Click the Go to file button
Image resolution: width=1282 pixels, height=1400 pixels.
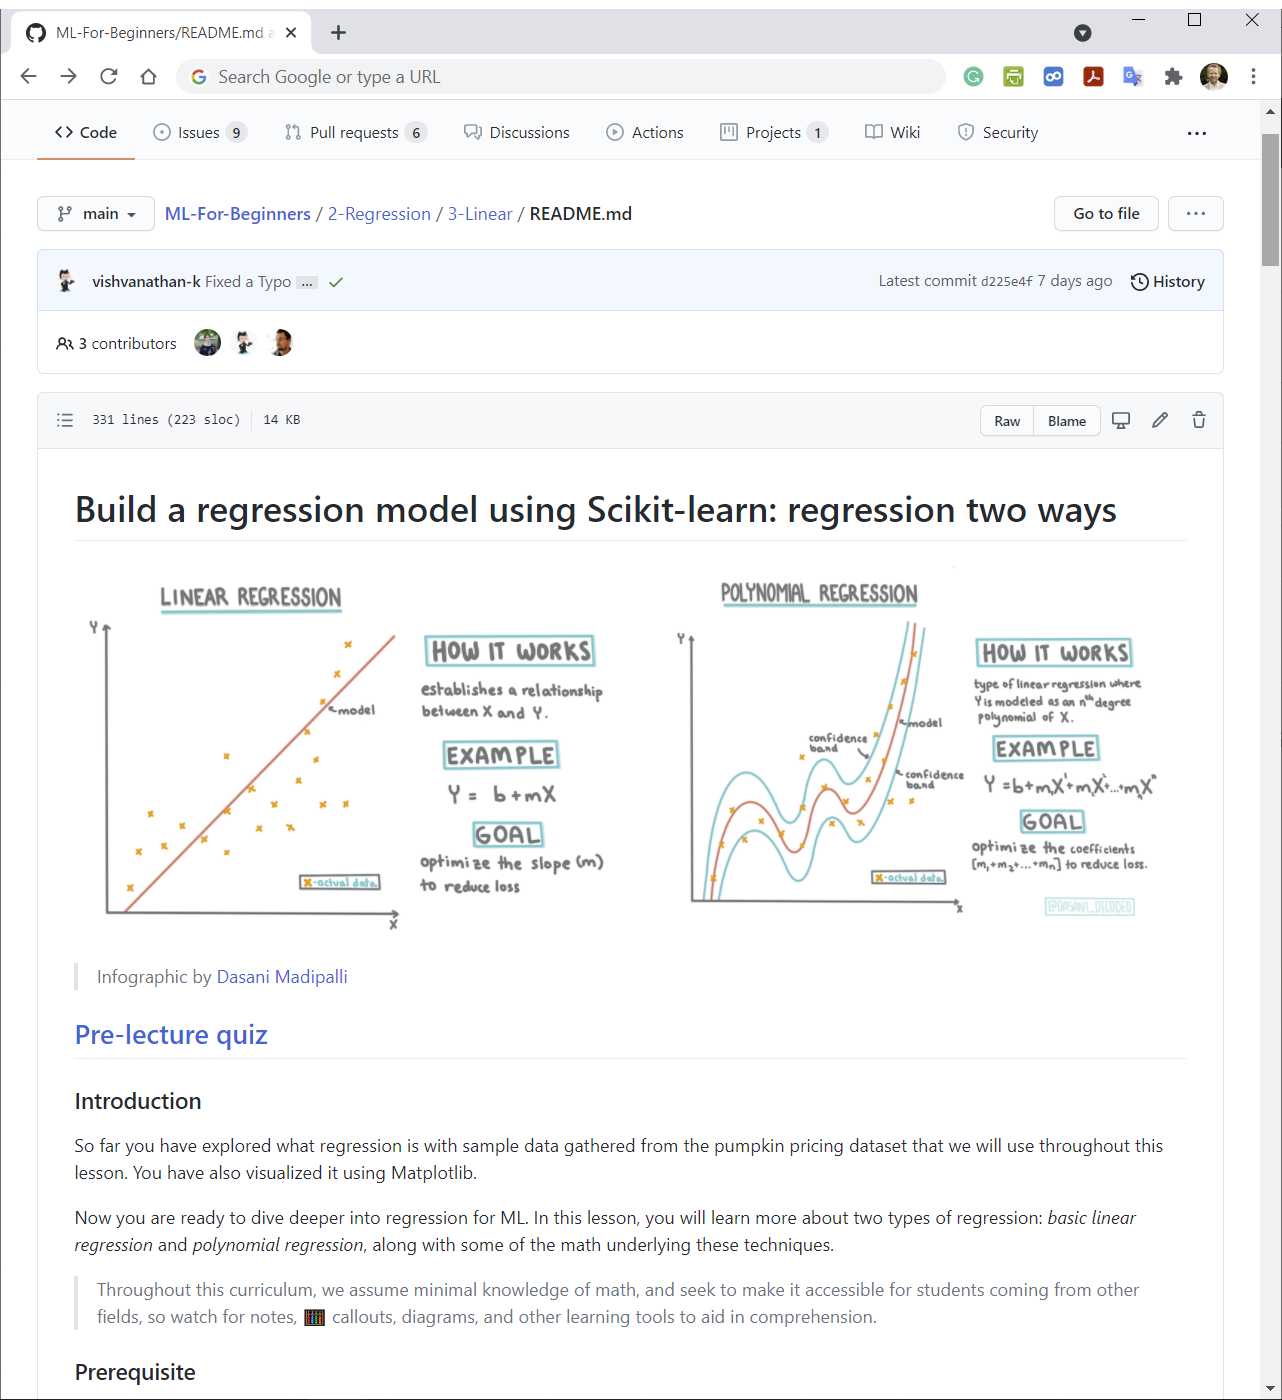tap(1105, 213)
